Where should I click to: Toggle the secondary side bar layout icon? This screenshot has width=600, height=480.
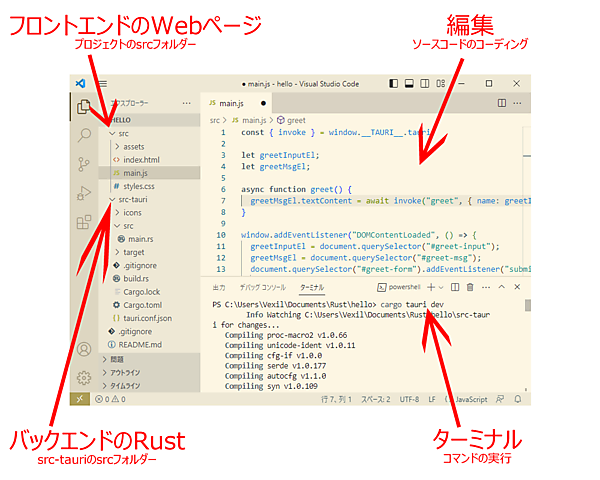pos(425,83)
